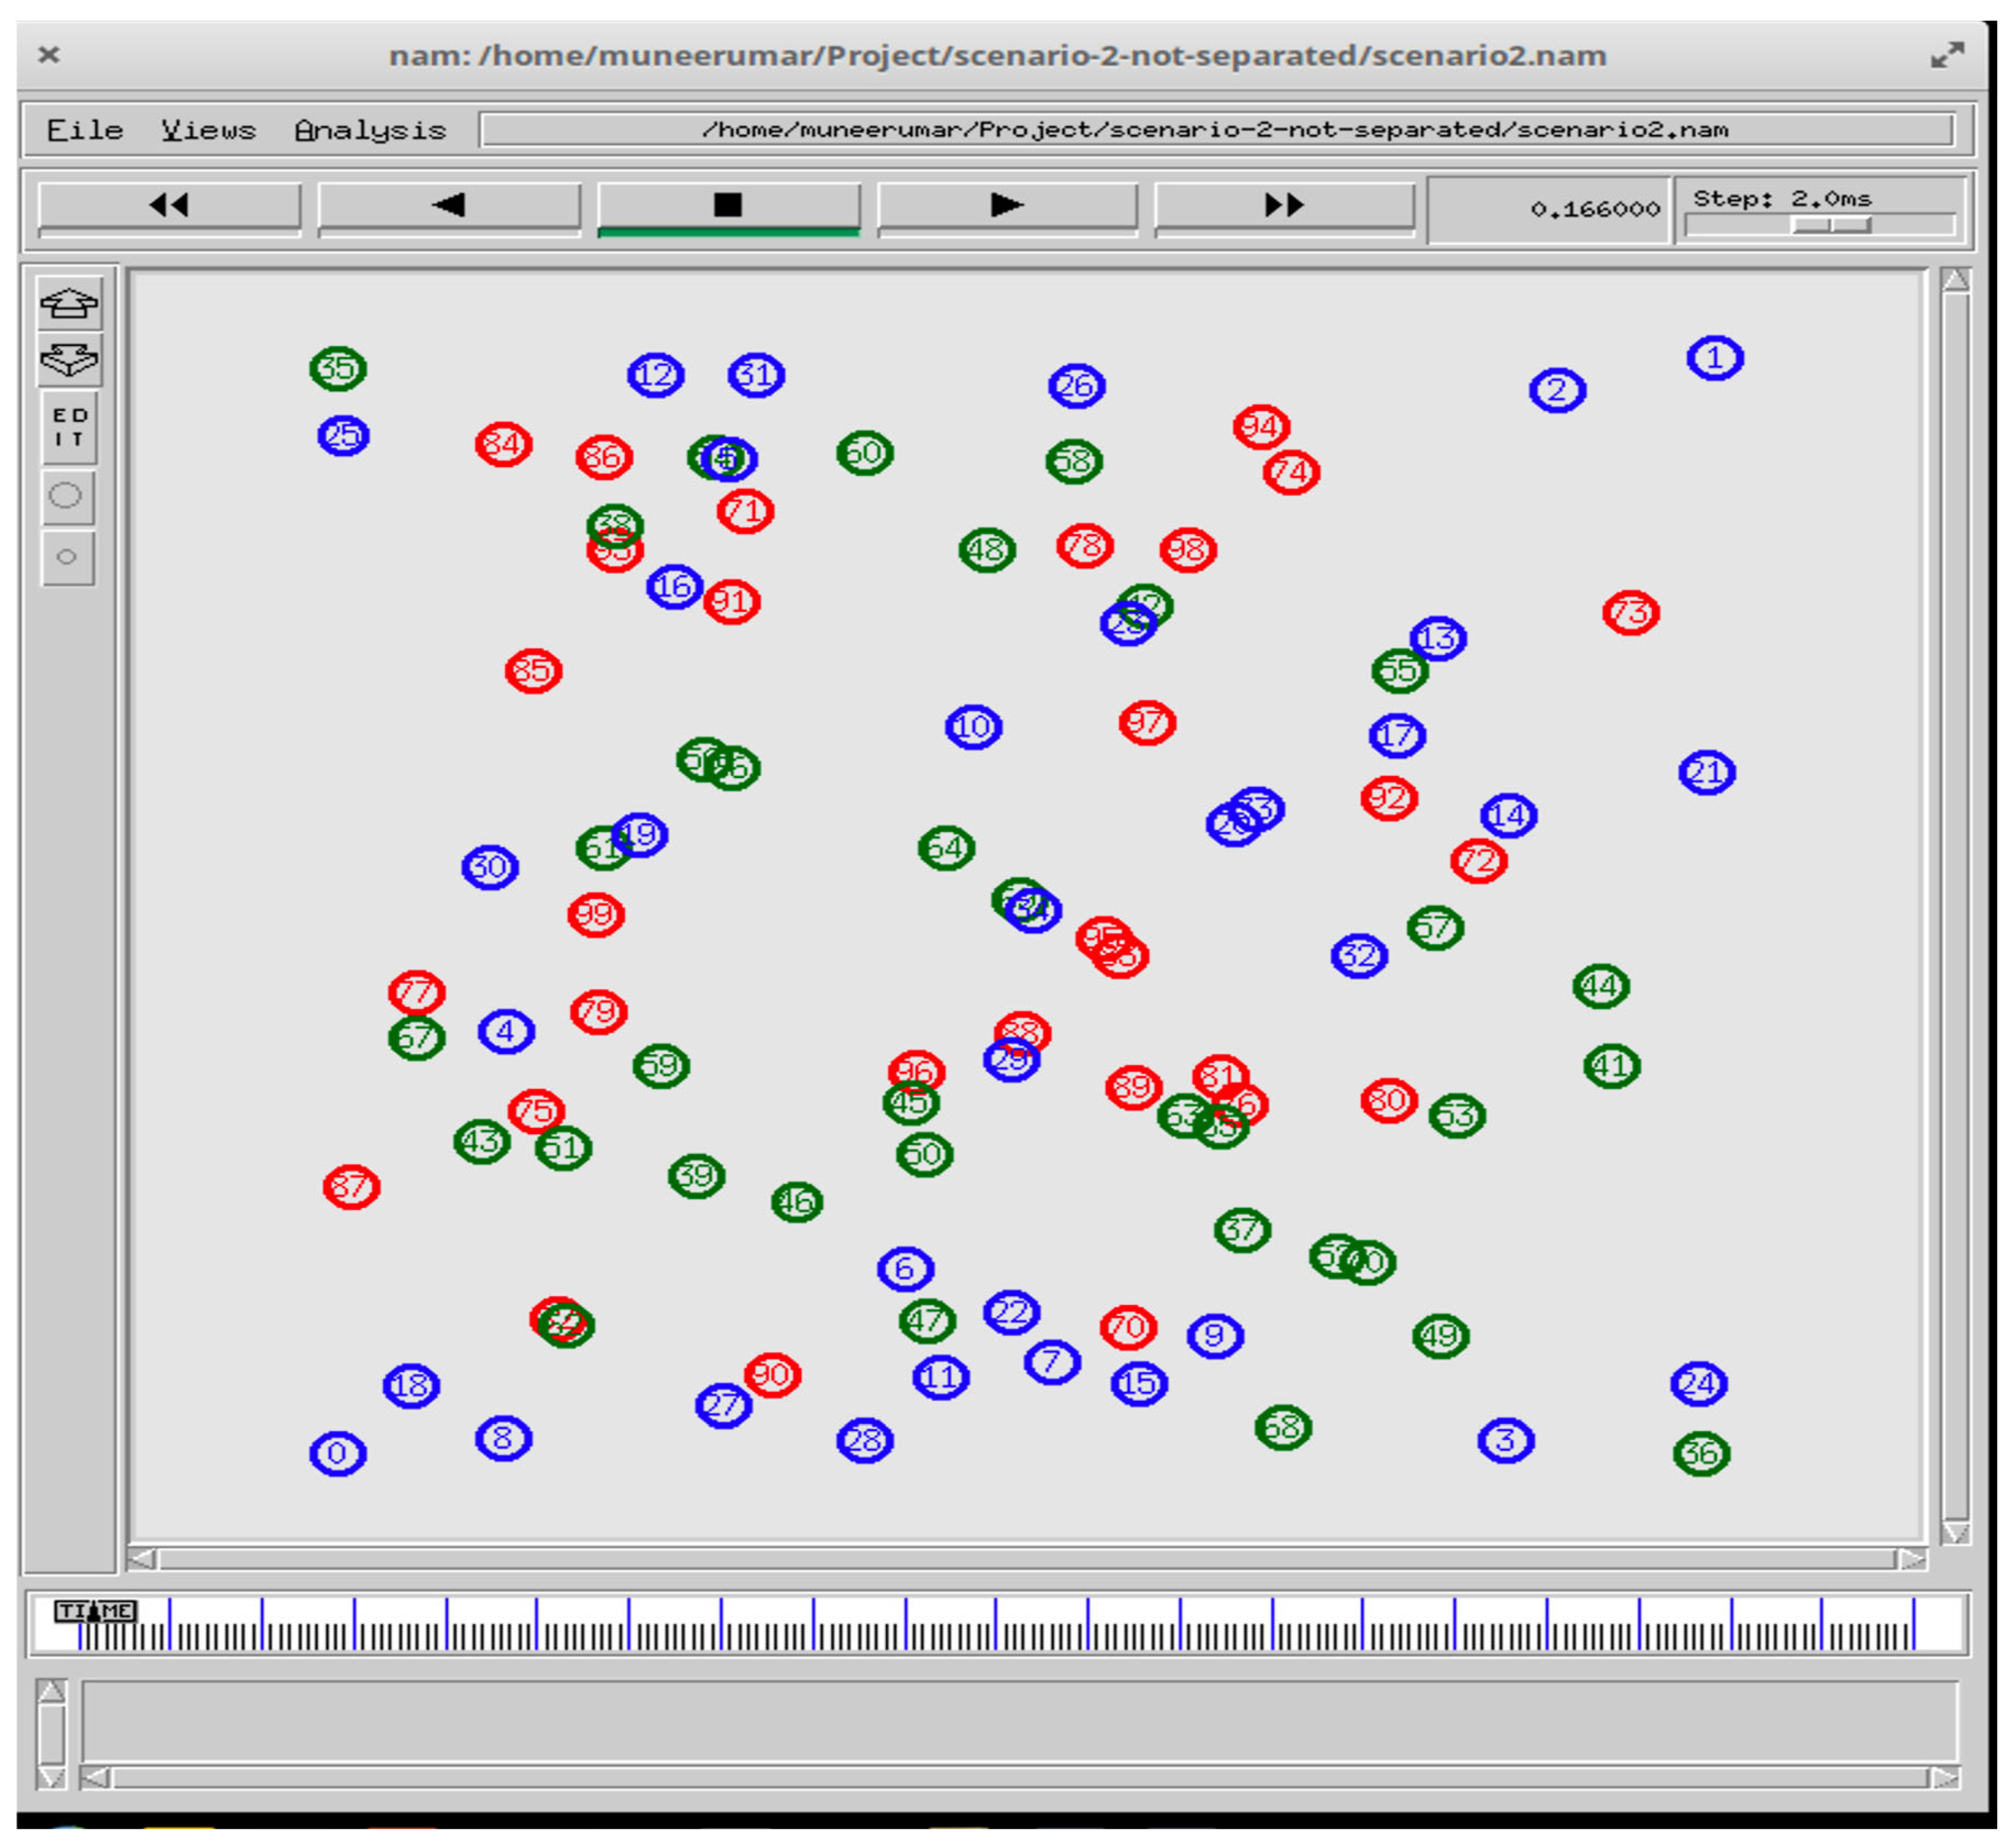Image resolution: width=2012 pixels, height=1848 pixels.
Task: Click the rewind playback button
Action: (169, 205)
